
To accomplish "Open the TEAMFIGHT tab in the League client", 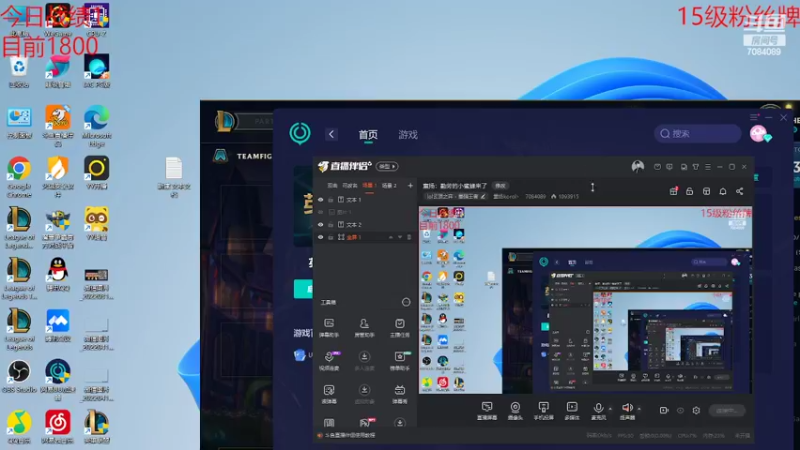I will (x=254, y=156).
